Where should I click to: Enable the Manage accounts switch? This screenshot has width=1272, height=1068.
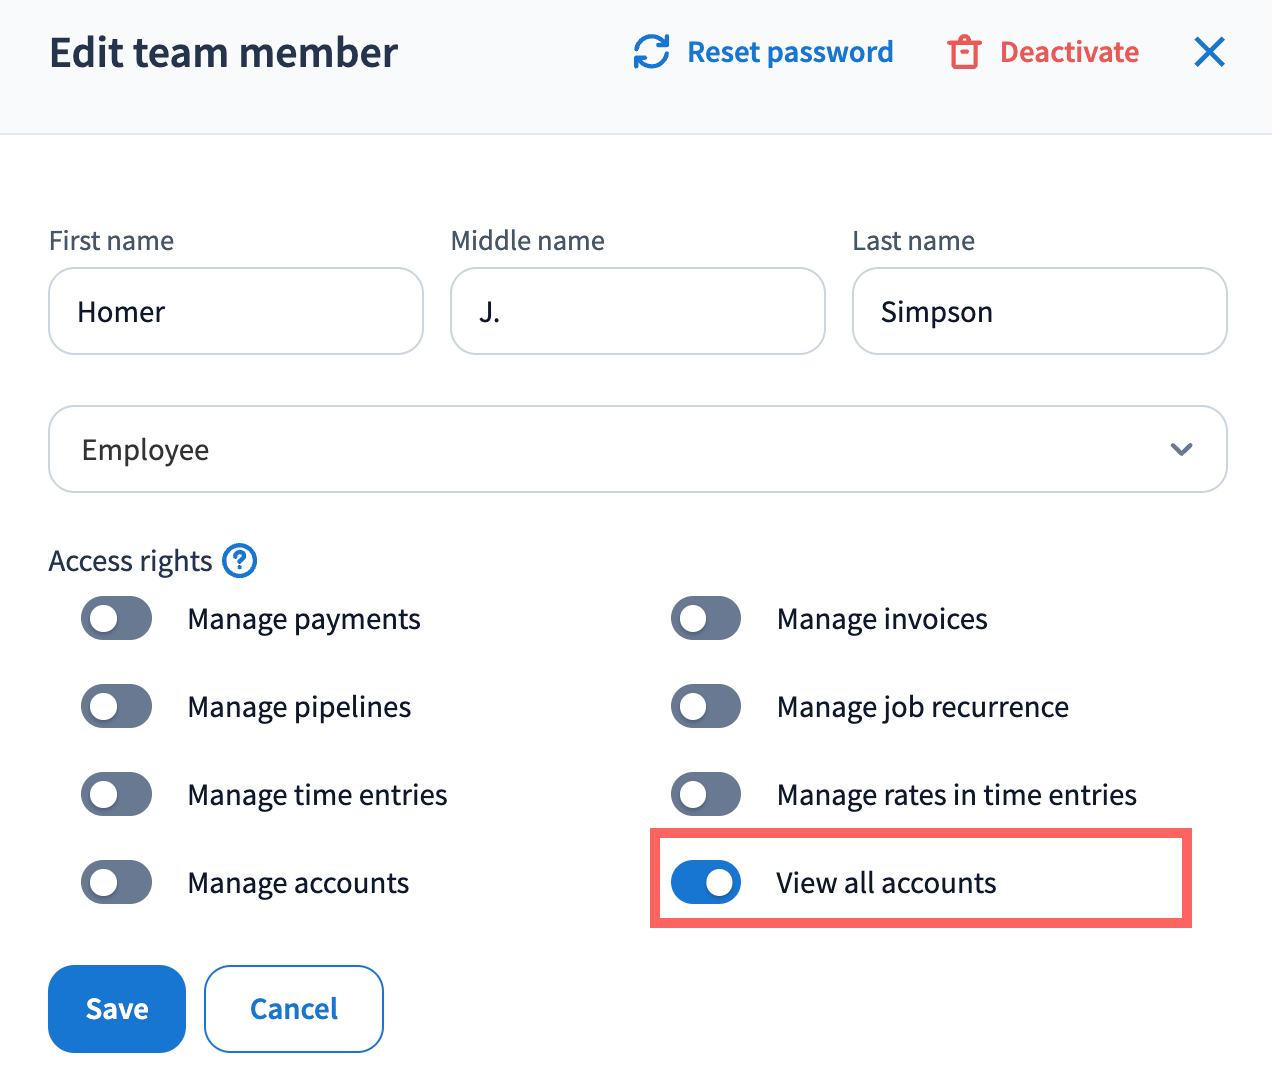[117, 883]
